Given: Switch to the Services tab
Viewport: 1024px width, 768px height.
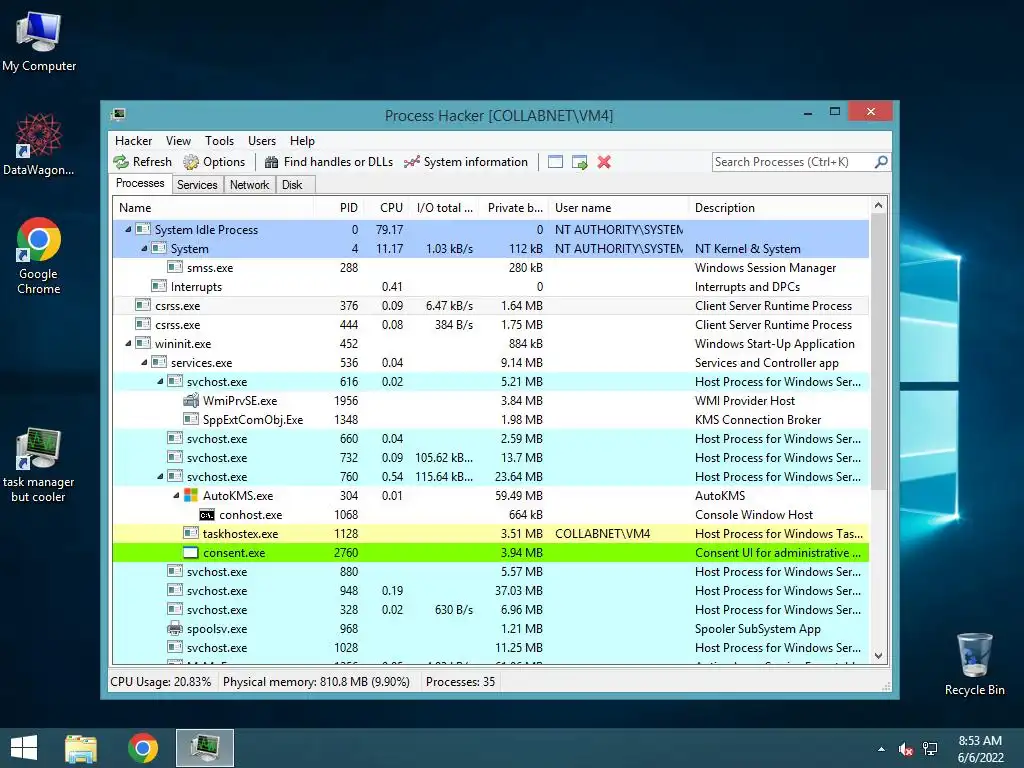Looking at the screenshot, I should pos(197,185).
